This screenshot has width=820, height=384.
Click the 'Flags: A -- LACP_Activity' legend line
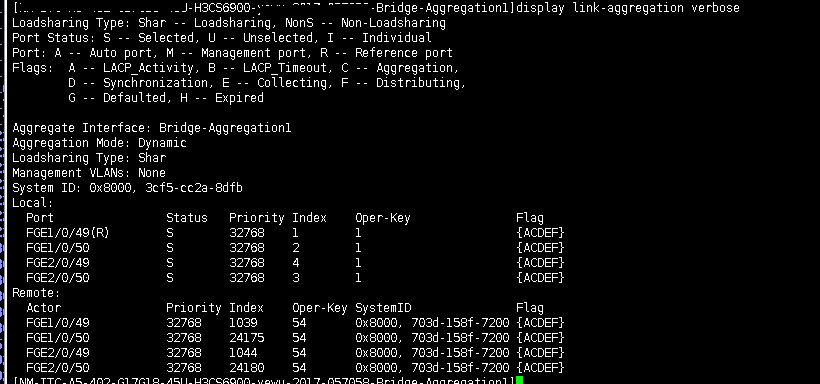click(235, 68)
